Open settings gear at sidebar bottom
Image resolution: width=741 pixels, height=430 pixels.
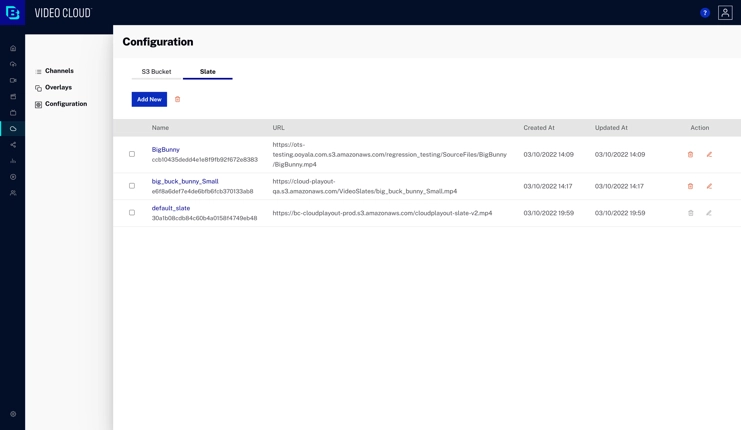(x=13, y=413)
